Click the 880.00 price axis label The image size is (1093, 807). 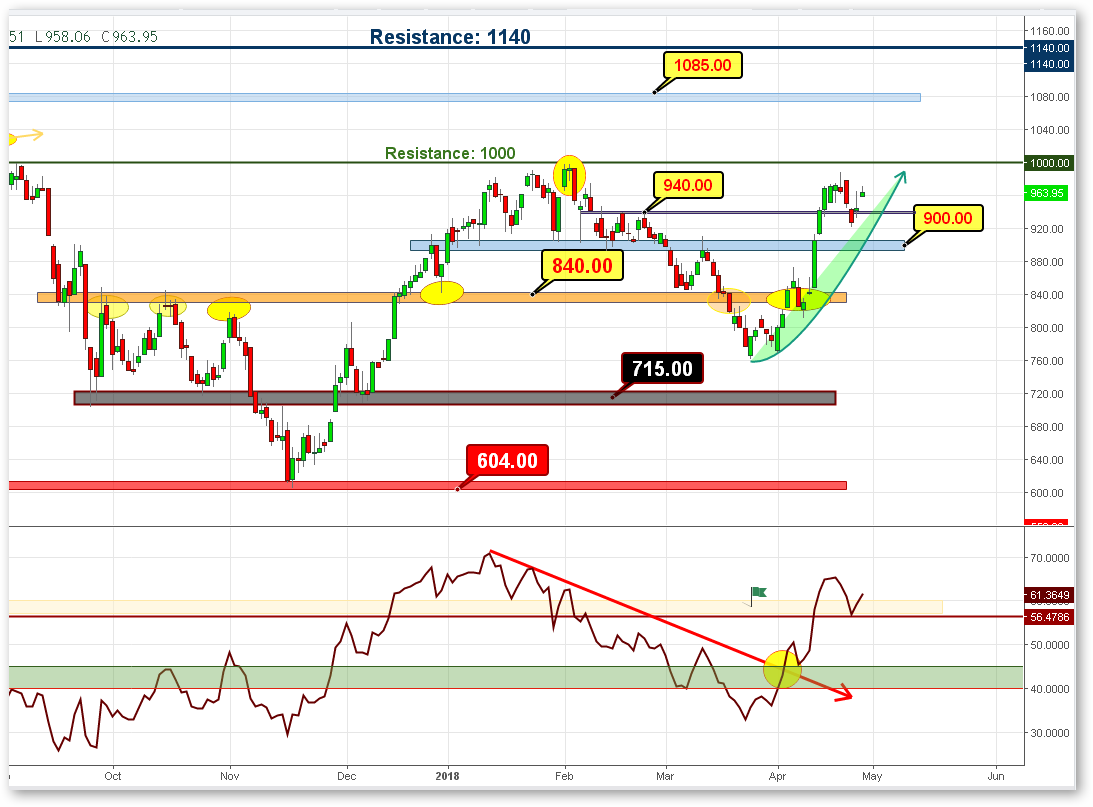[1047, 262]
